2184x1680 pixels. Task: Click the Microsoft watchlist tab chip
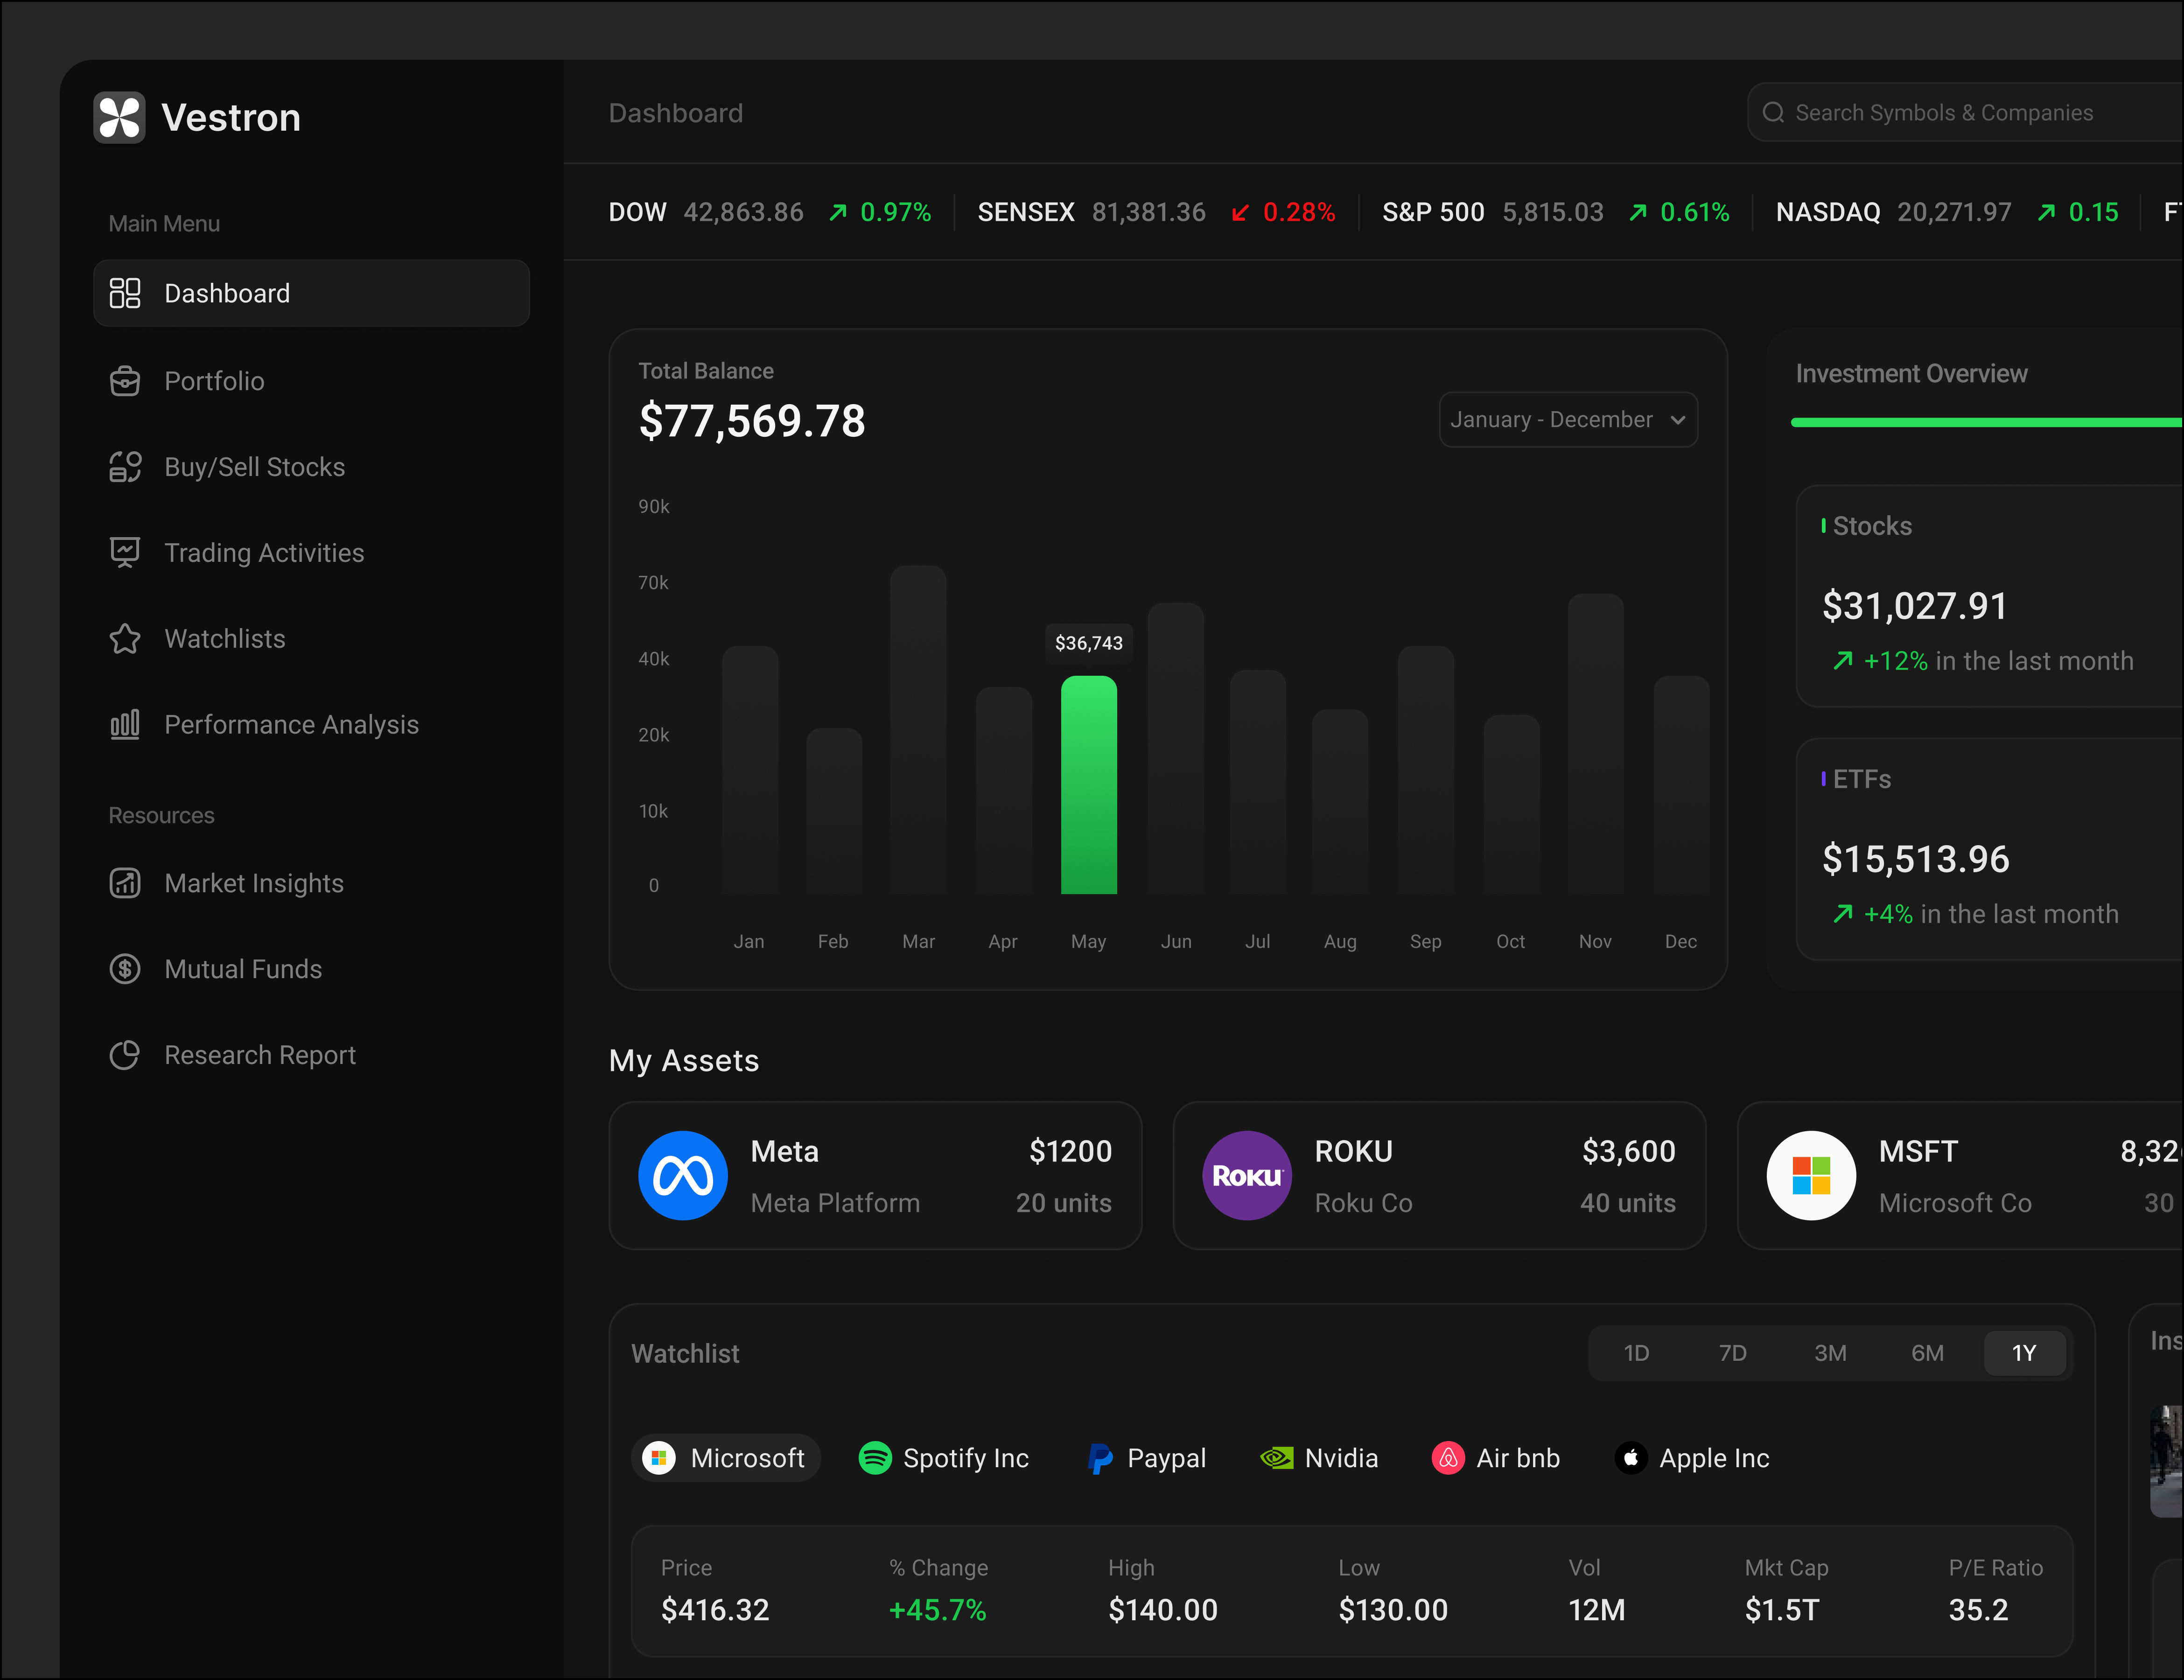(x=726, y=1458)
